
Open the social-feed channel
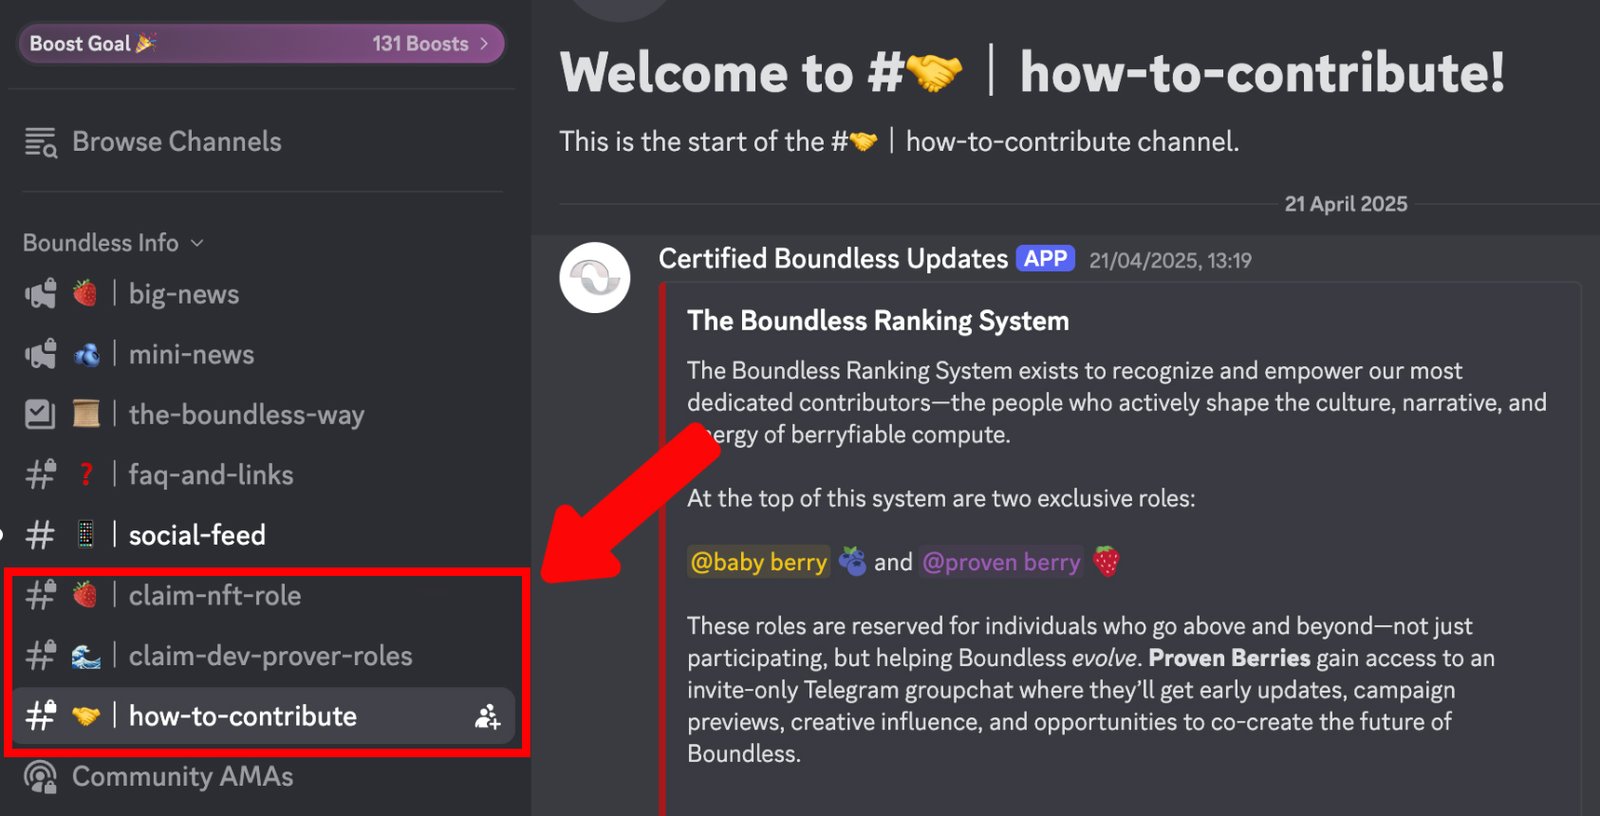pos(197,535)
